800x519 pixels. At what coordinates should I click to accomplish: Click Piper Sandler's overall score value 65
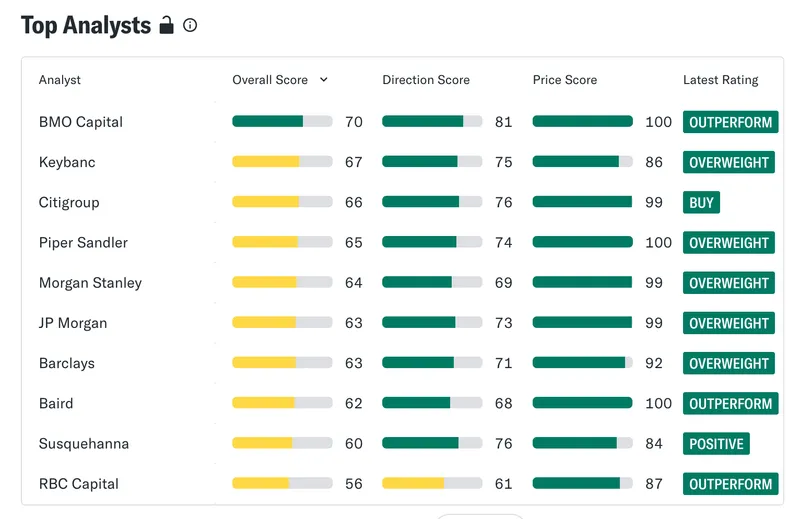pos(354,242)
